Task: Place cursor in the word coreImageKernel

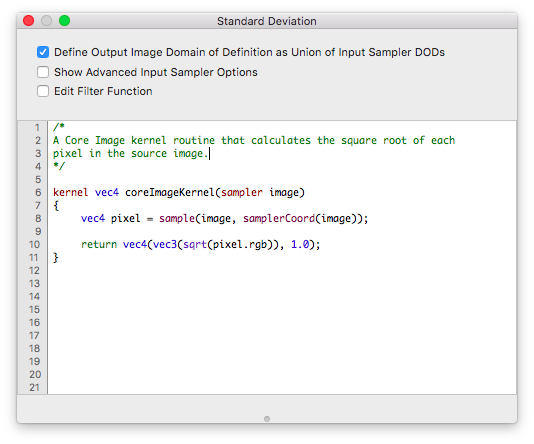Action: (x=170, y=192)
